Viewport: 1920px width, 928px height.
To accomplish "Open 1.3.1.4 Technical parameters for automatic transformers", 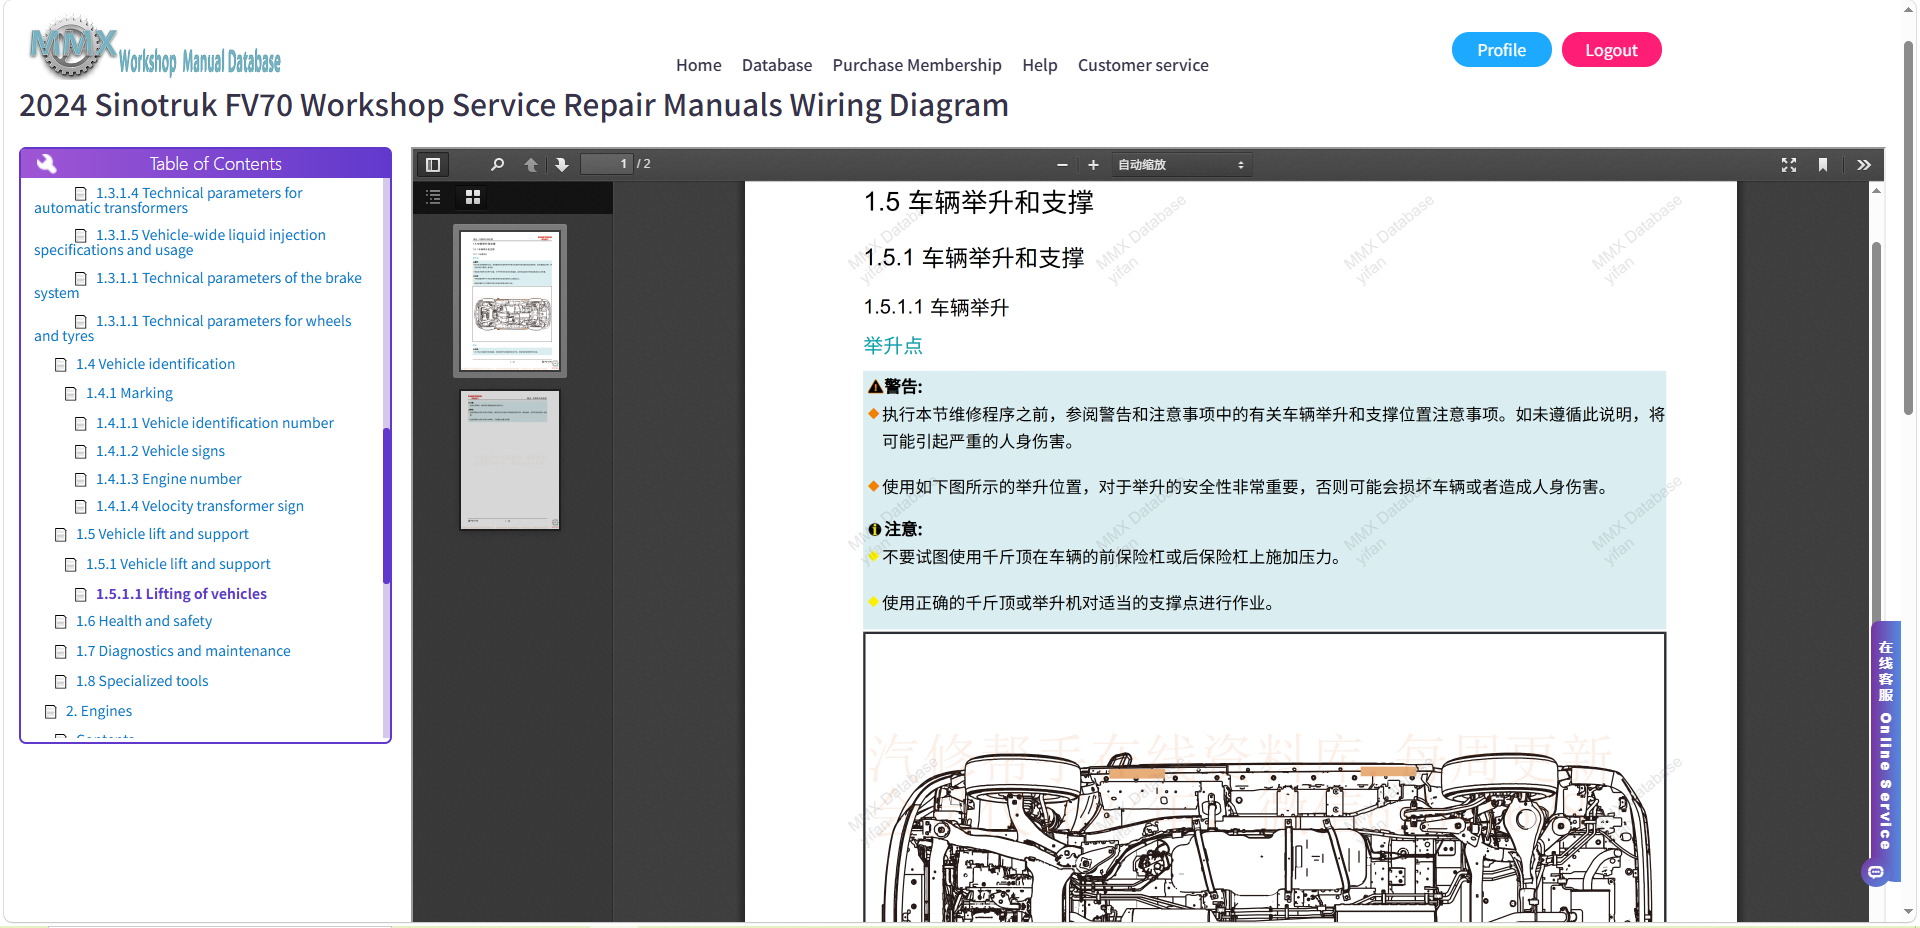I will point(168,200).
